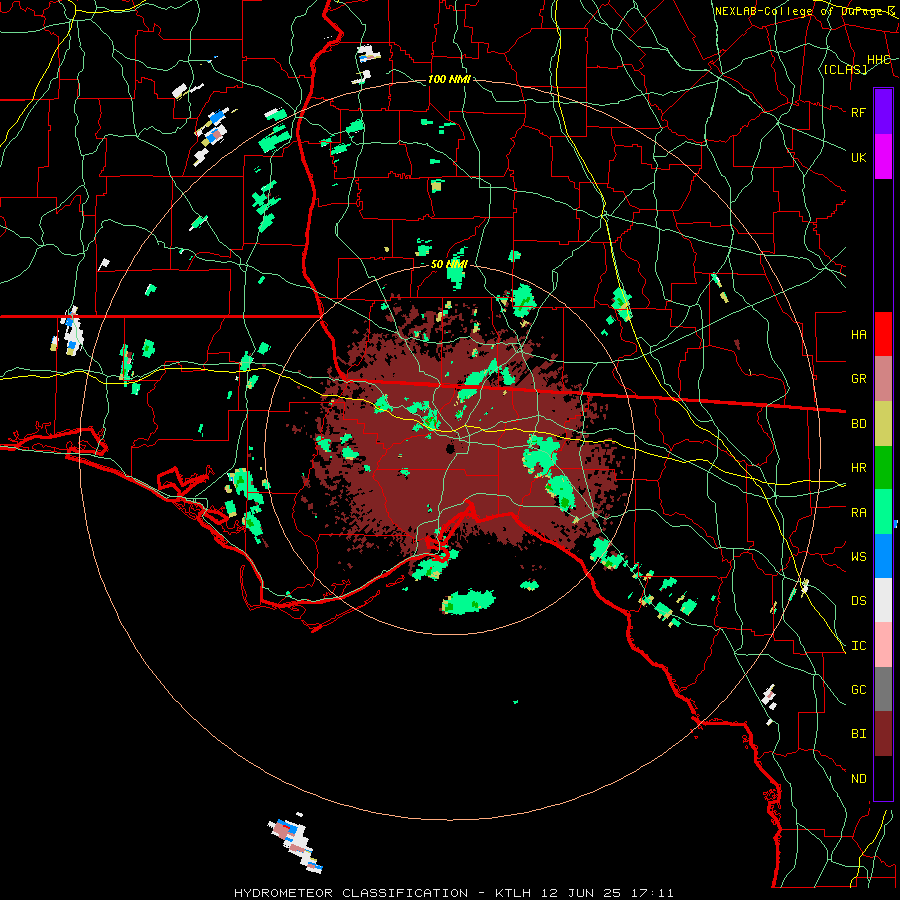Click the IC legend label
900x900 pixels.
click(858, 645)
